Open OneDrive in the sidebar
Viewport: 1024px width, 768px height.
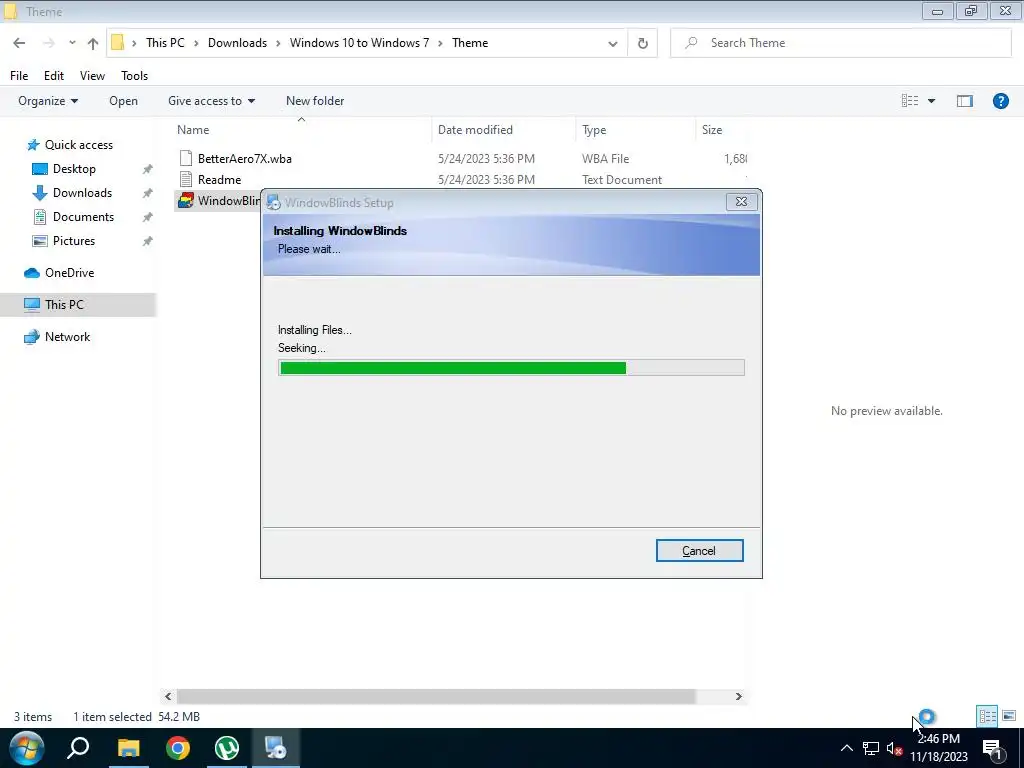(x=69, y=273)
